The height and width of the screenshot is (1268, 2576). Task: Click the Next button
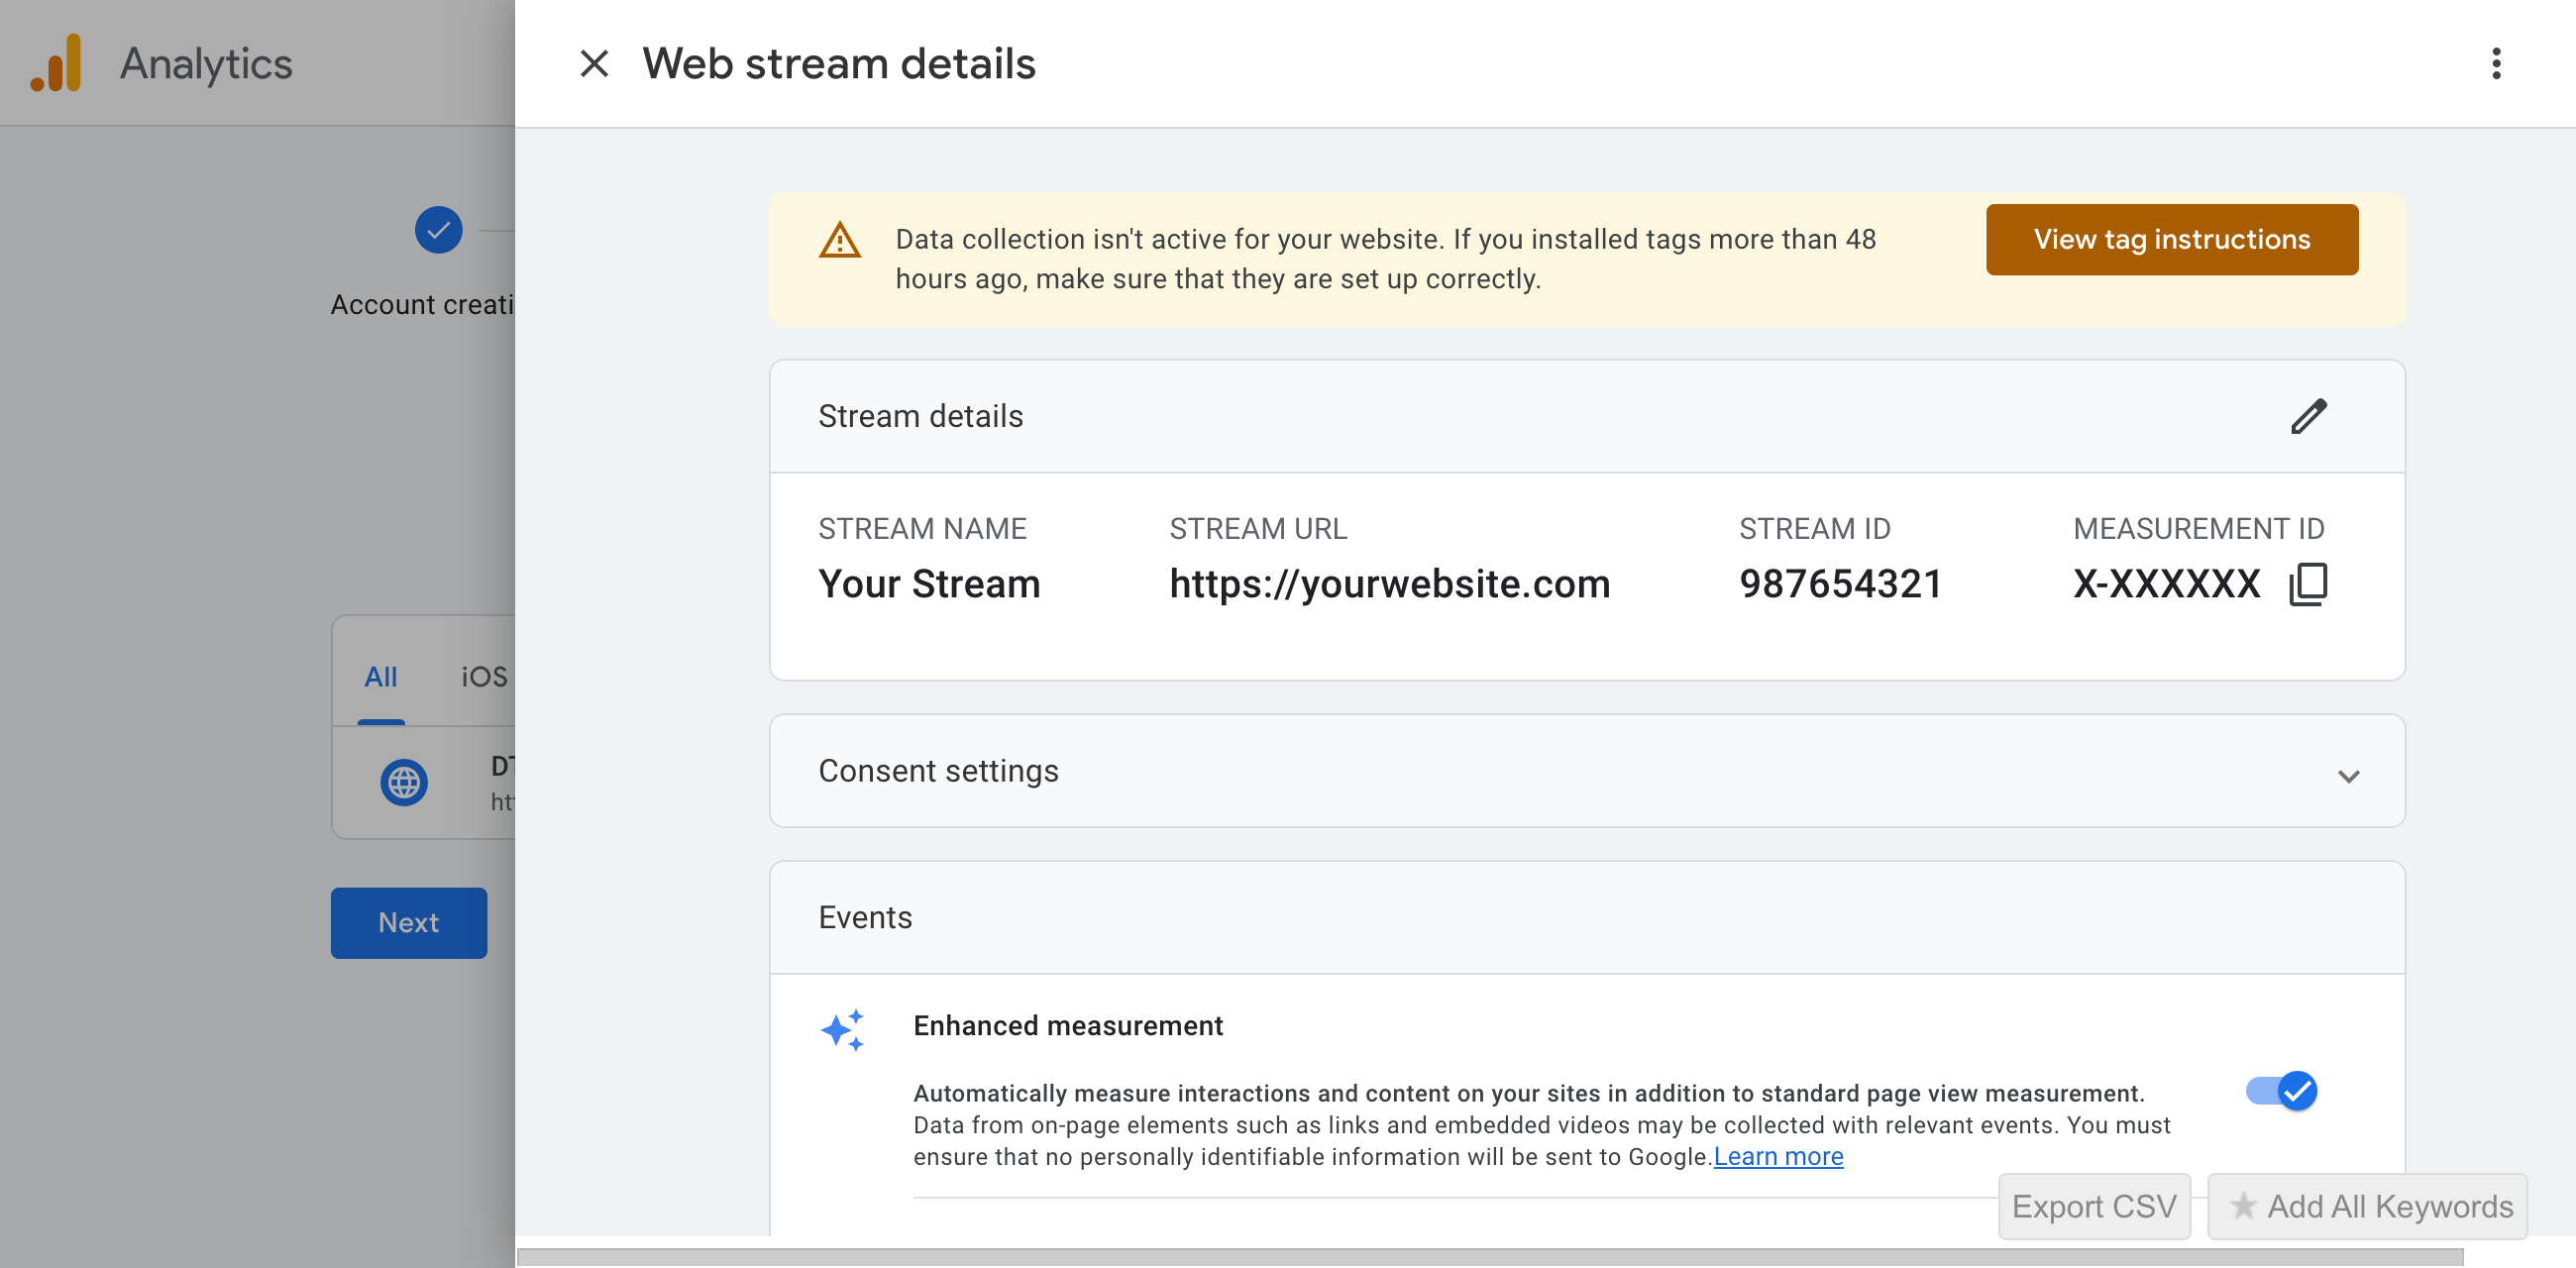[x=408, y=922]
